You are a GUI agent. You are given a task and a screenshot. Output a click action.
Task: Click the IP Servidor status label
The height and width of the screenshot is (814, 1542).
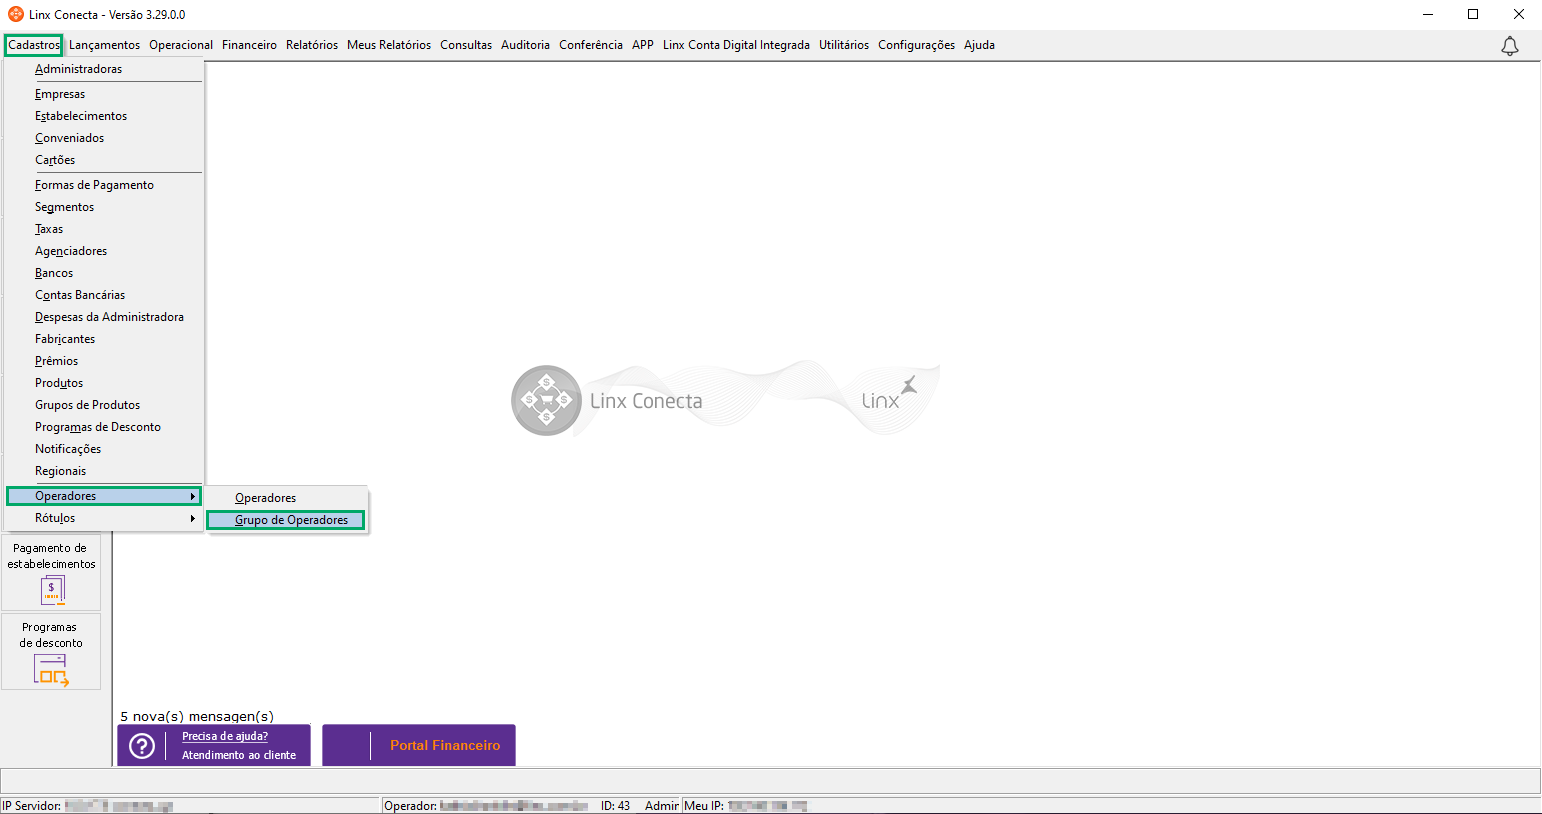31,806
